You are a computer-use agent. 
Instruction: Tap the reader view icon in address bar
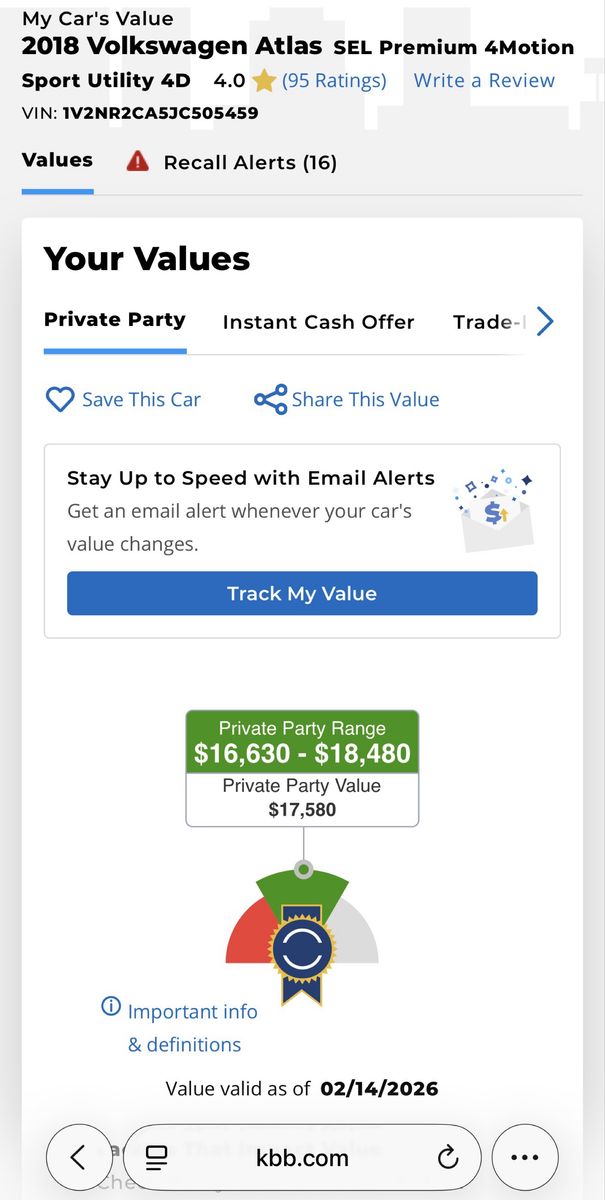click(x=157, y=1158)
